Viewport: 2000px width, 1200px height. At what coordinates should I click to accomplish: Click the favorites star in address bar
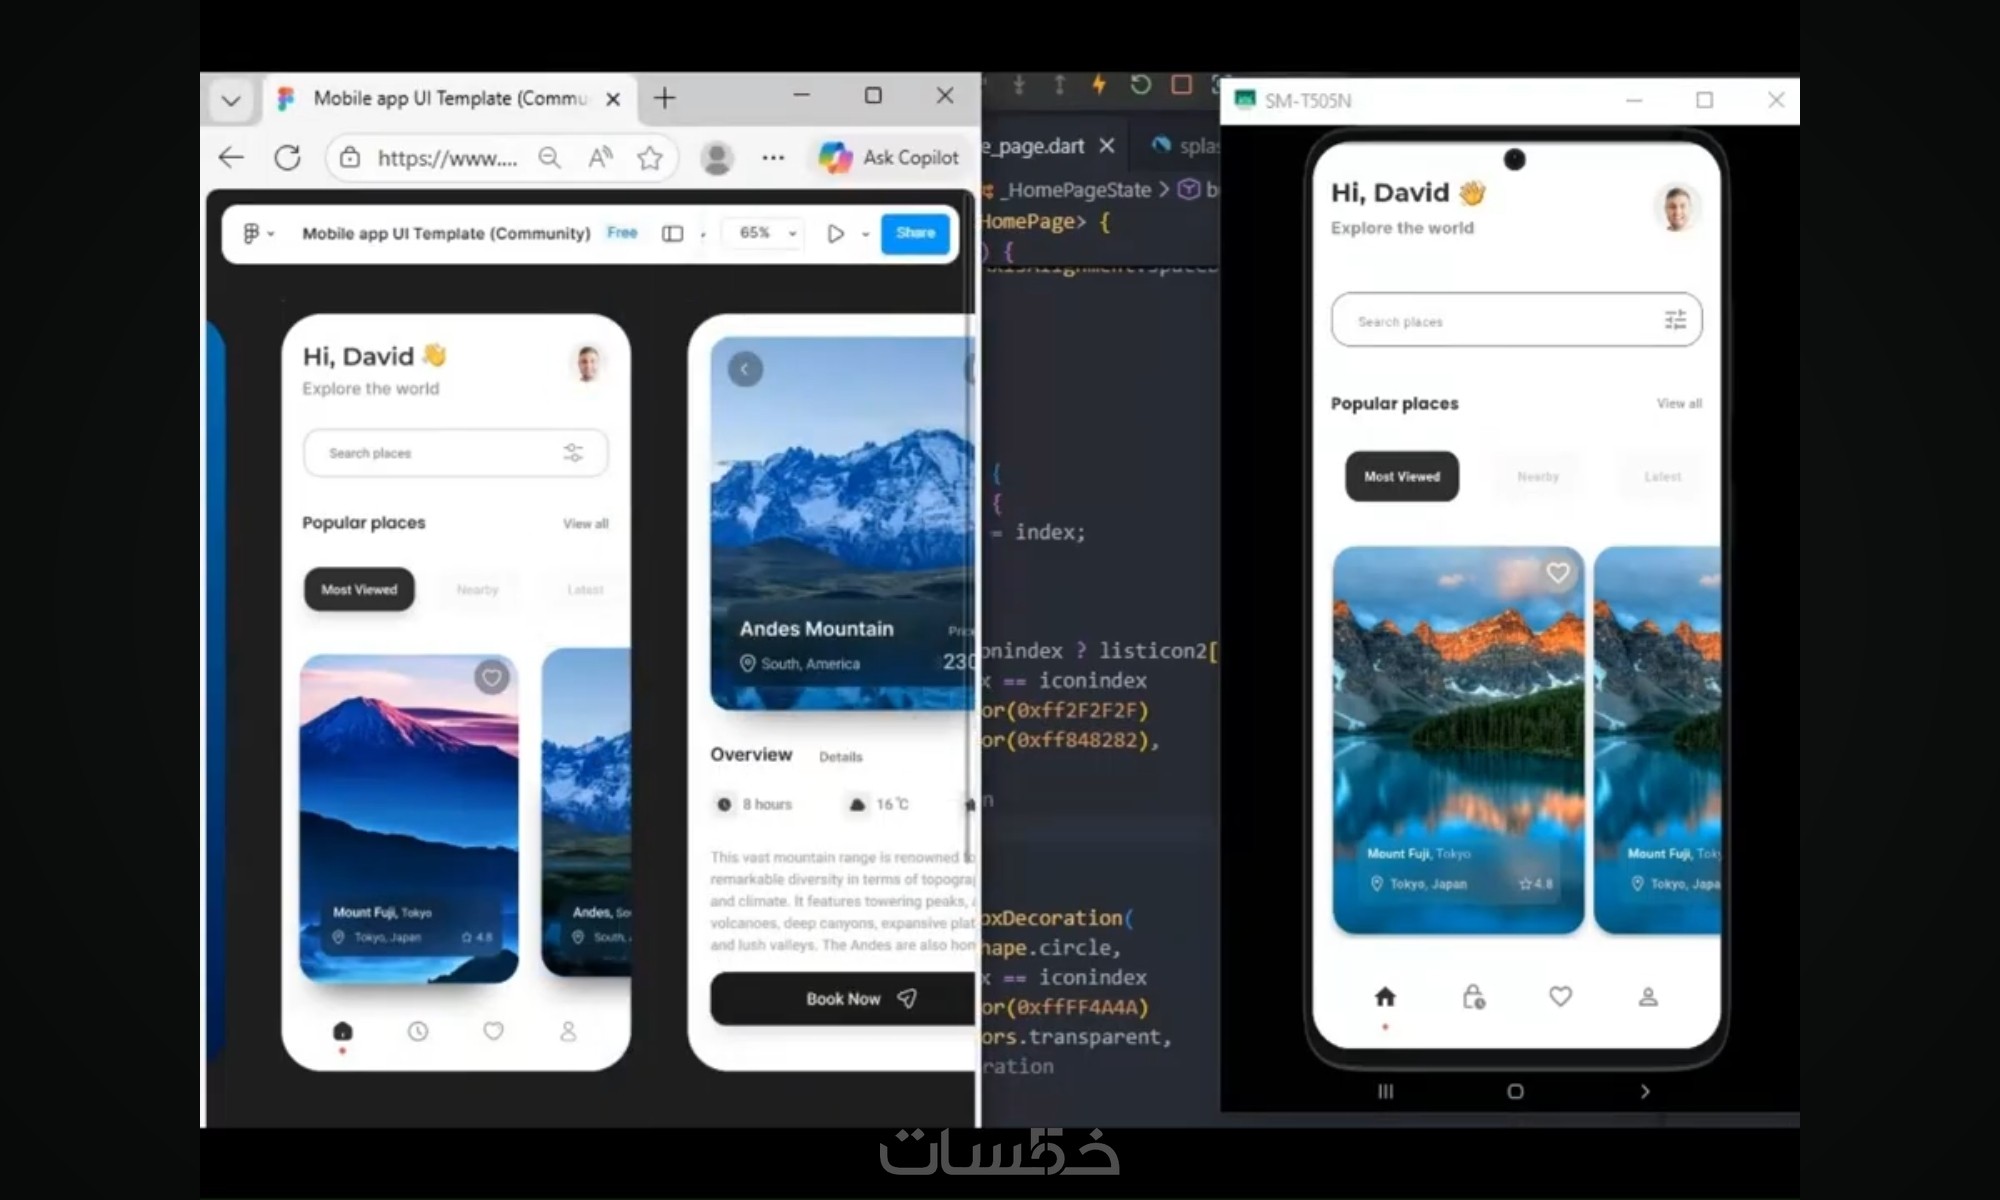(650, 157)
